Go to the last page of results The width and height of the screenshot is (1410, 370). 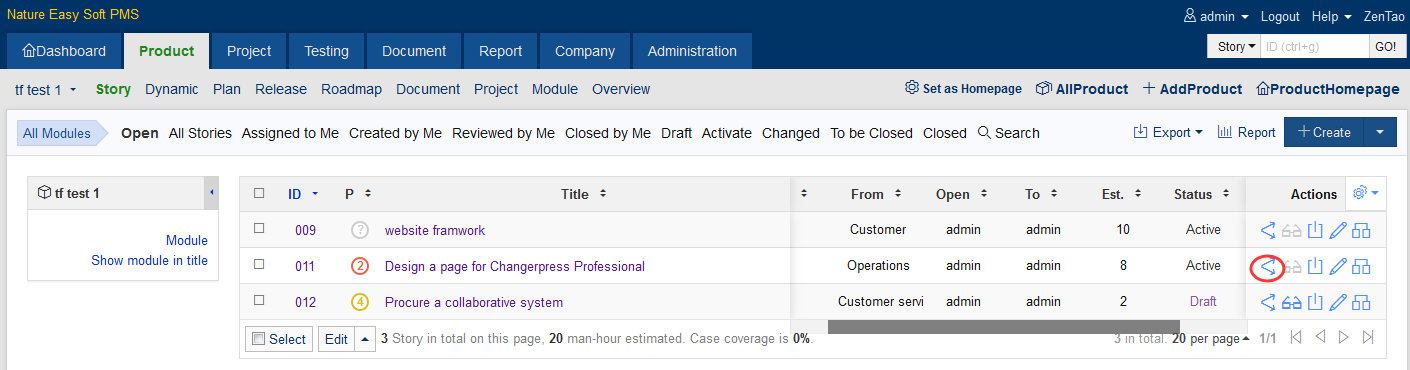click(1368, 338)
